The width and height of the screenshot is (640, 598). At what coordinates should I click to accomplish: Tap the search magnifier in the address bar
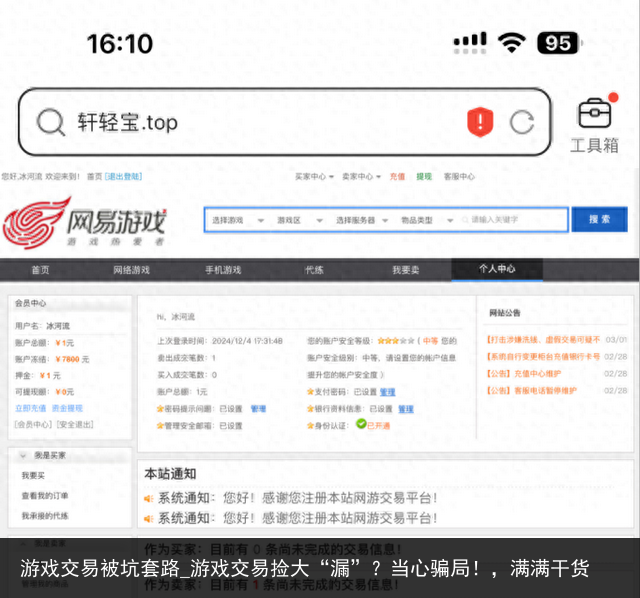click(50, 122)
